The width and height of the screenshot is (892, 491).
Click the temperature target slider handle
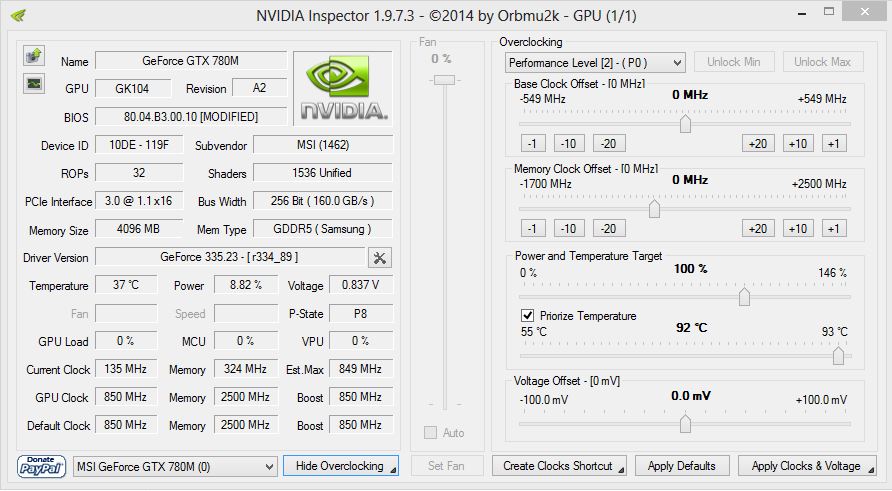[839, 356]
